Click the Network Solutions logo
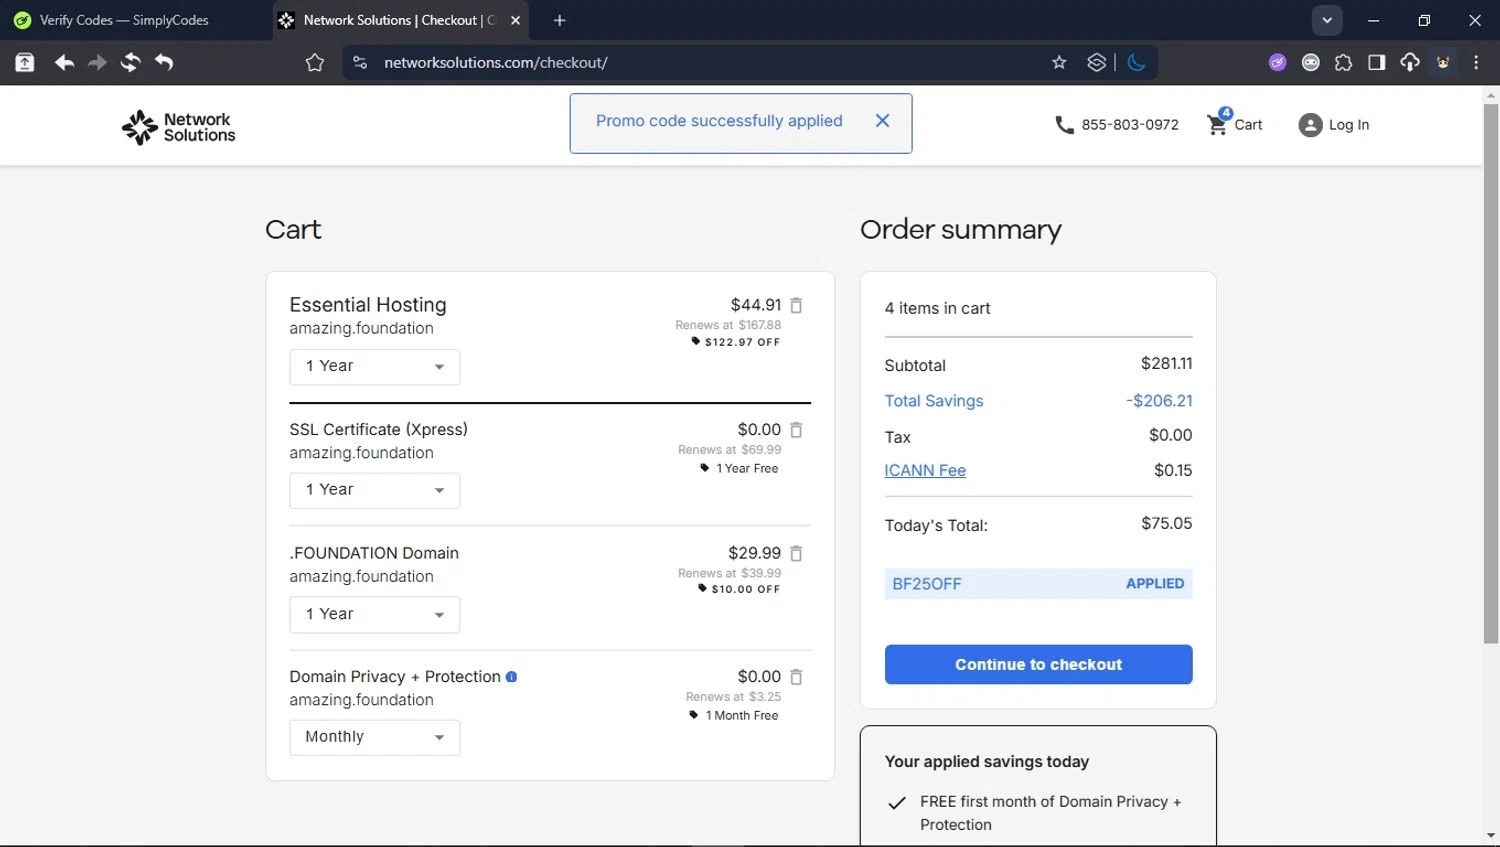This screenshot has width=1500, height=847. tap(179, 127)
